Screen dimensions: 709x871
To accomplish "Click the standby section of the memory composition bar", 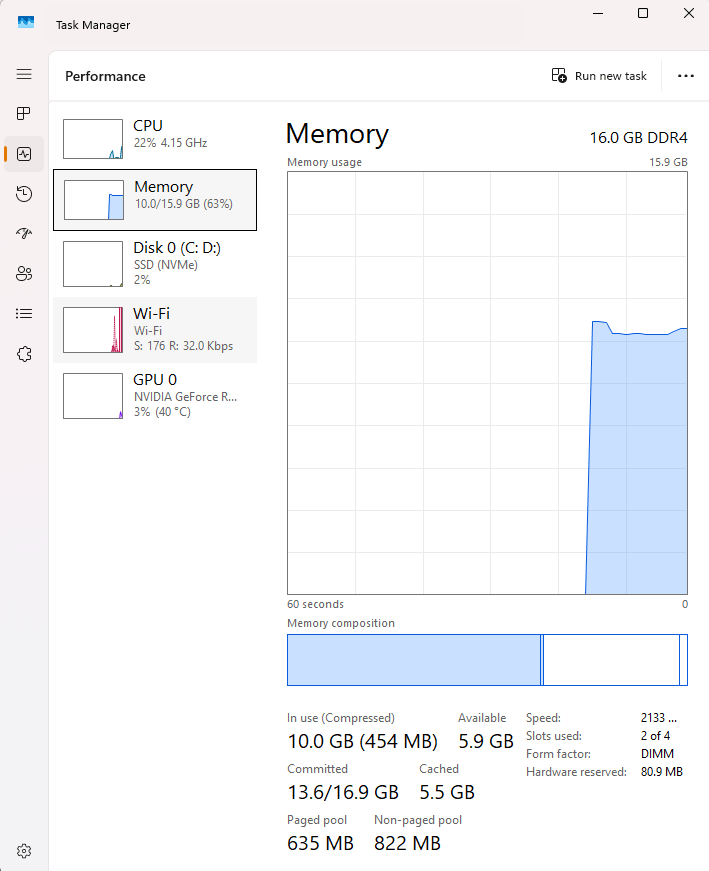I will point(611,660).
